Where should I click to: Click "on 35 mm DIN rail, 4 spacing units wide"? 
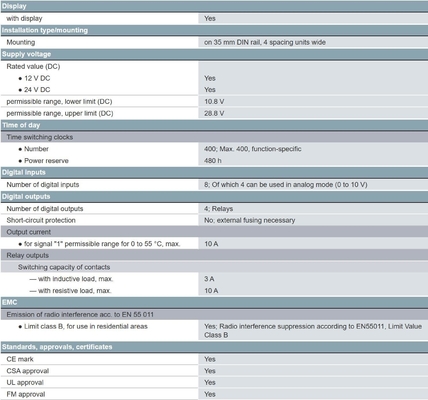tap(265, 42)
